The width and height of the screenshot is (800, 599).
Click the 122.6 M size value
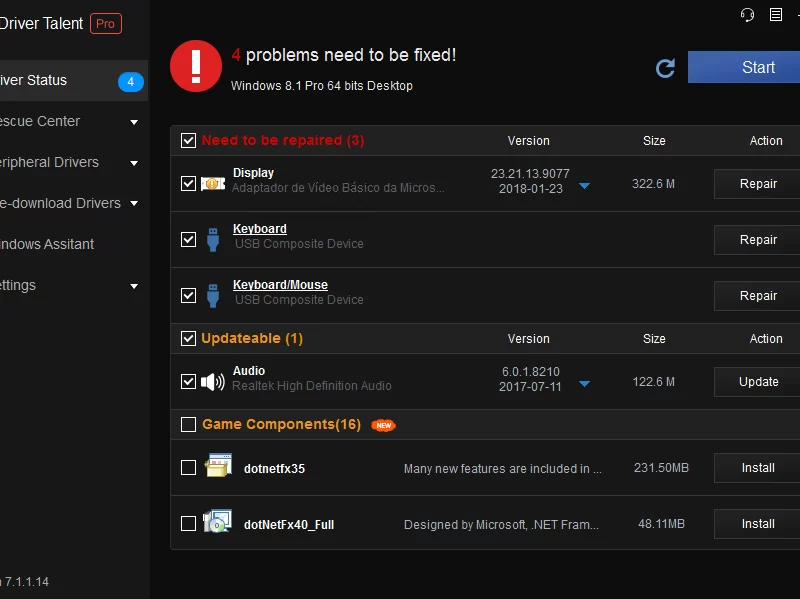pos(653,382)
